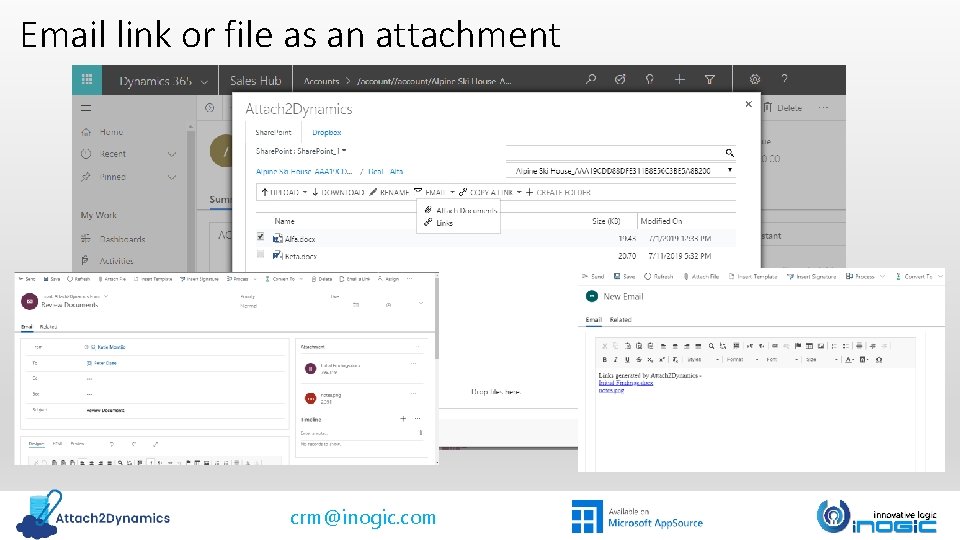Click the question mark help icon
The image size is (960, 540).
click(x=784, y=79)
